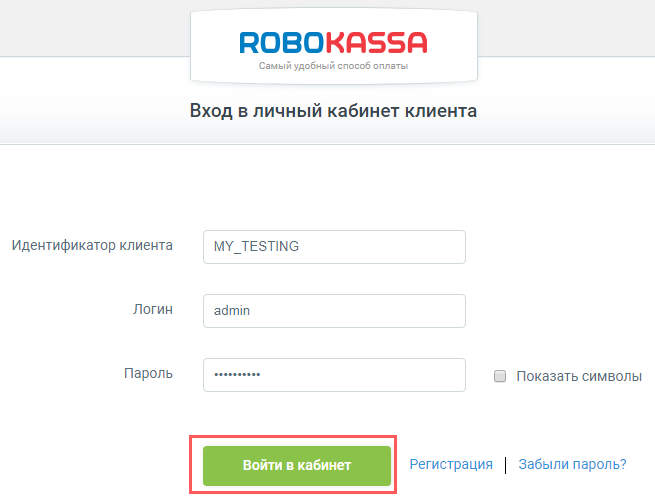Click into the Логин input field

tap(334, 311)
